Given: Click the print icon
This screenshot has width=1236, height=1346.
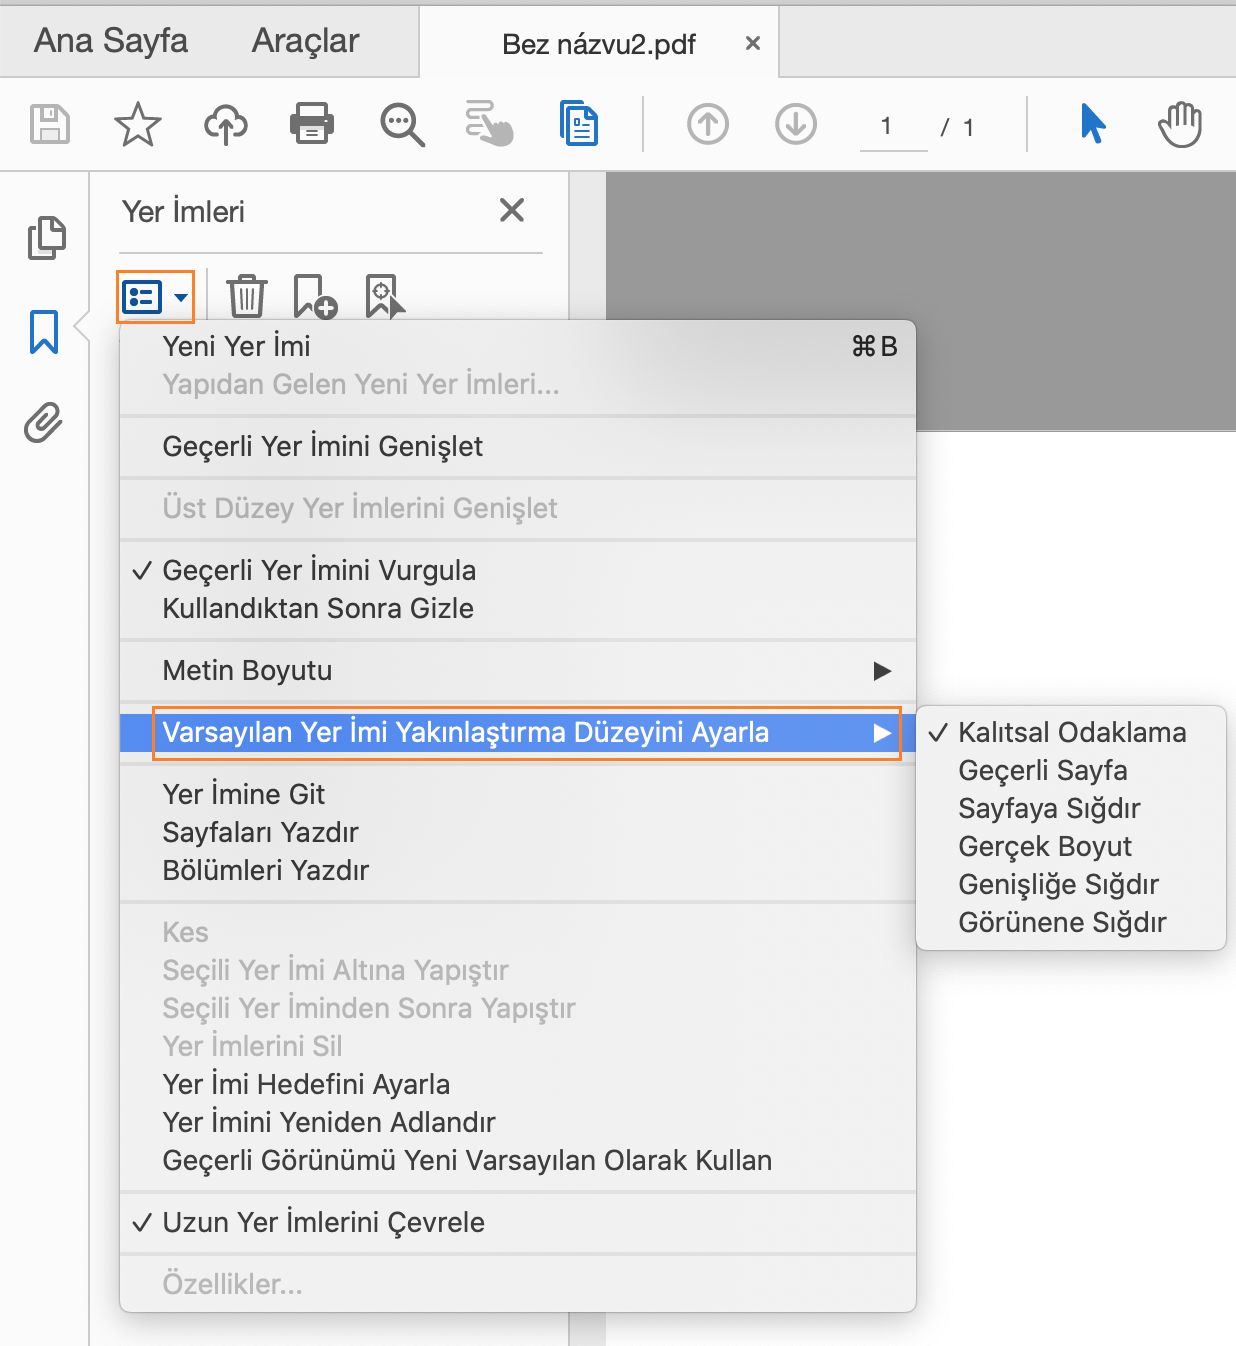Looking at the screenshot, I should tap(312, 125).
